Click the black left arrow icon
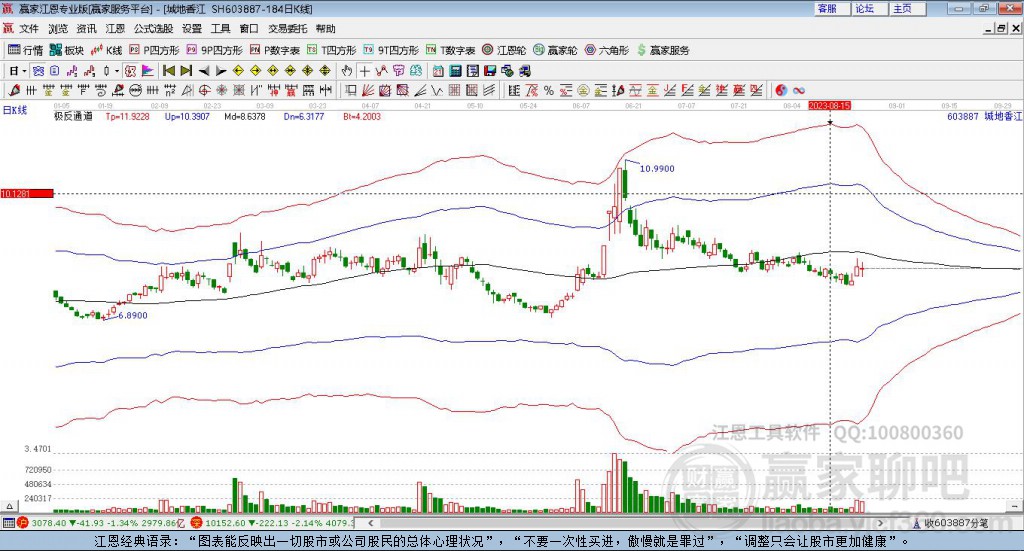The image size is (1024, 551). tap(204, 71)
